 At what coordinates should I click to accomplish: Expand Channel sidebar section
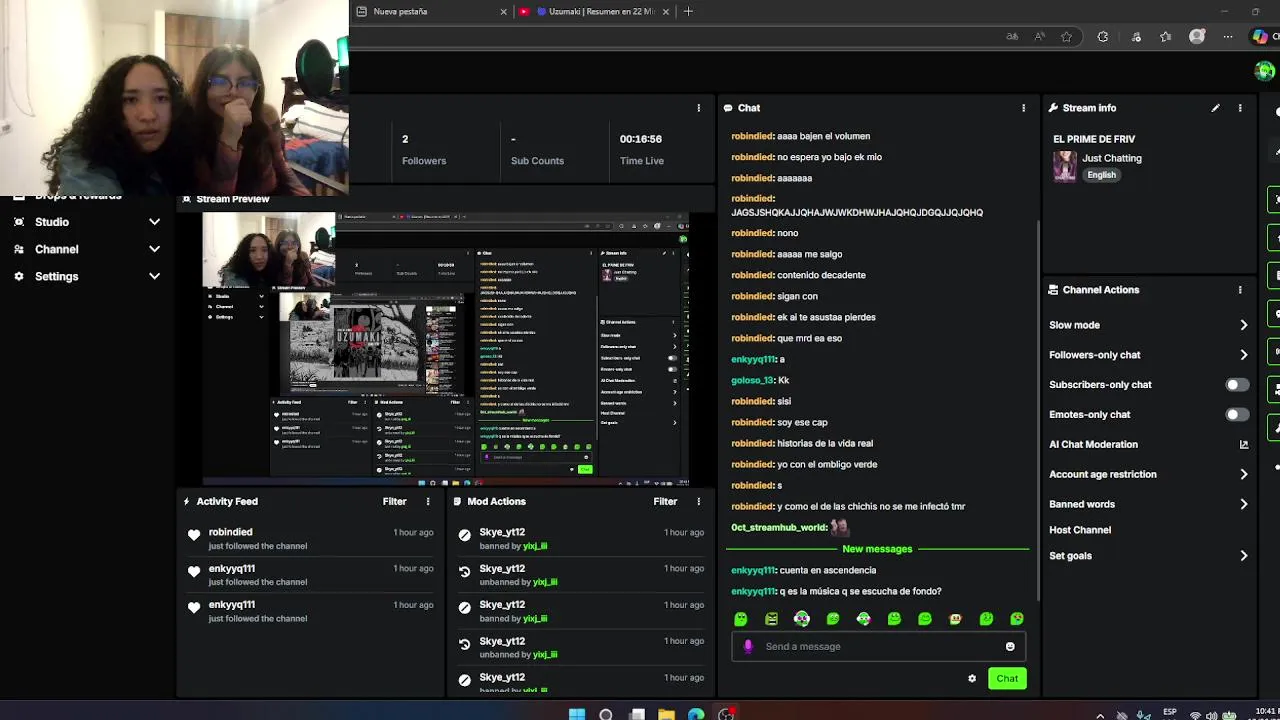click(154, 249)
